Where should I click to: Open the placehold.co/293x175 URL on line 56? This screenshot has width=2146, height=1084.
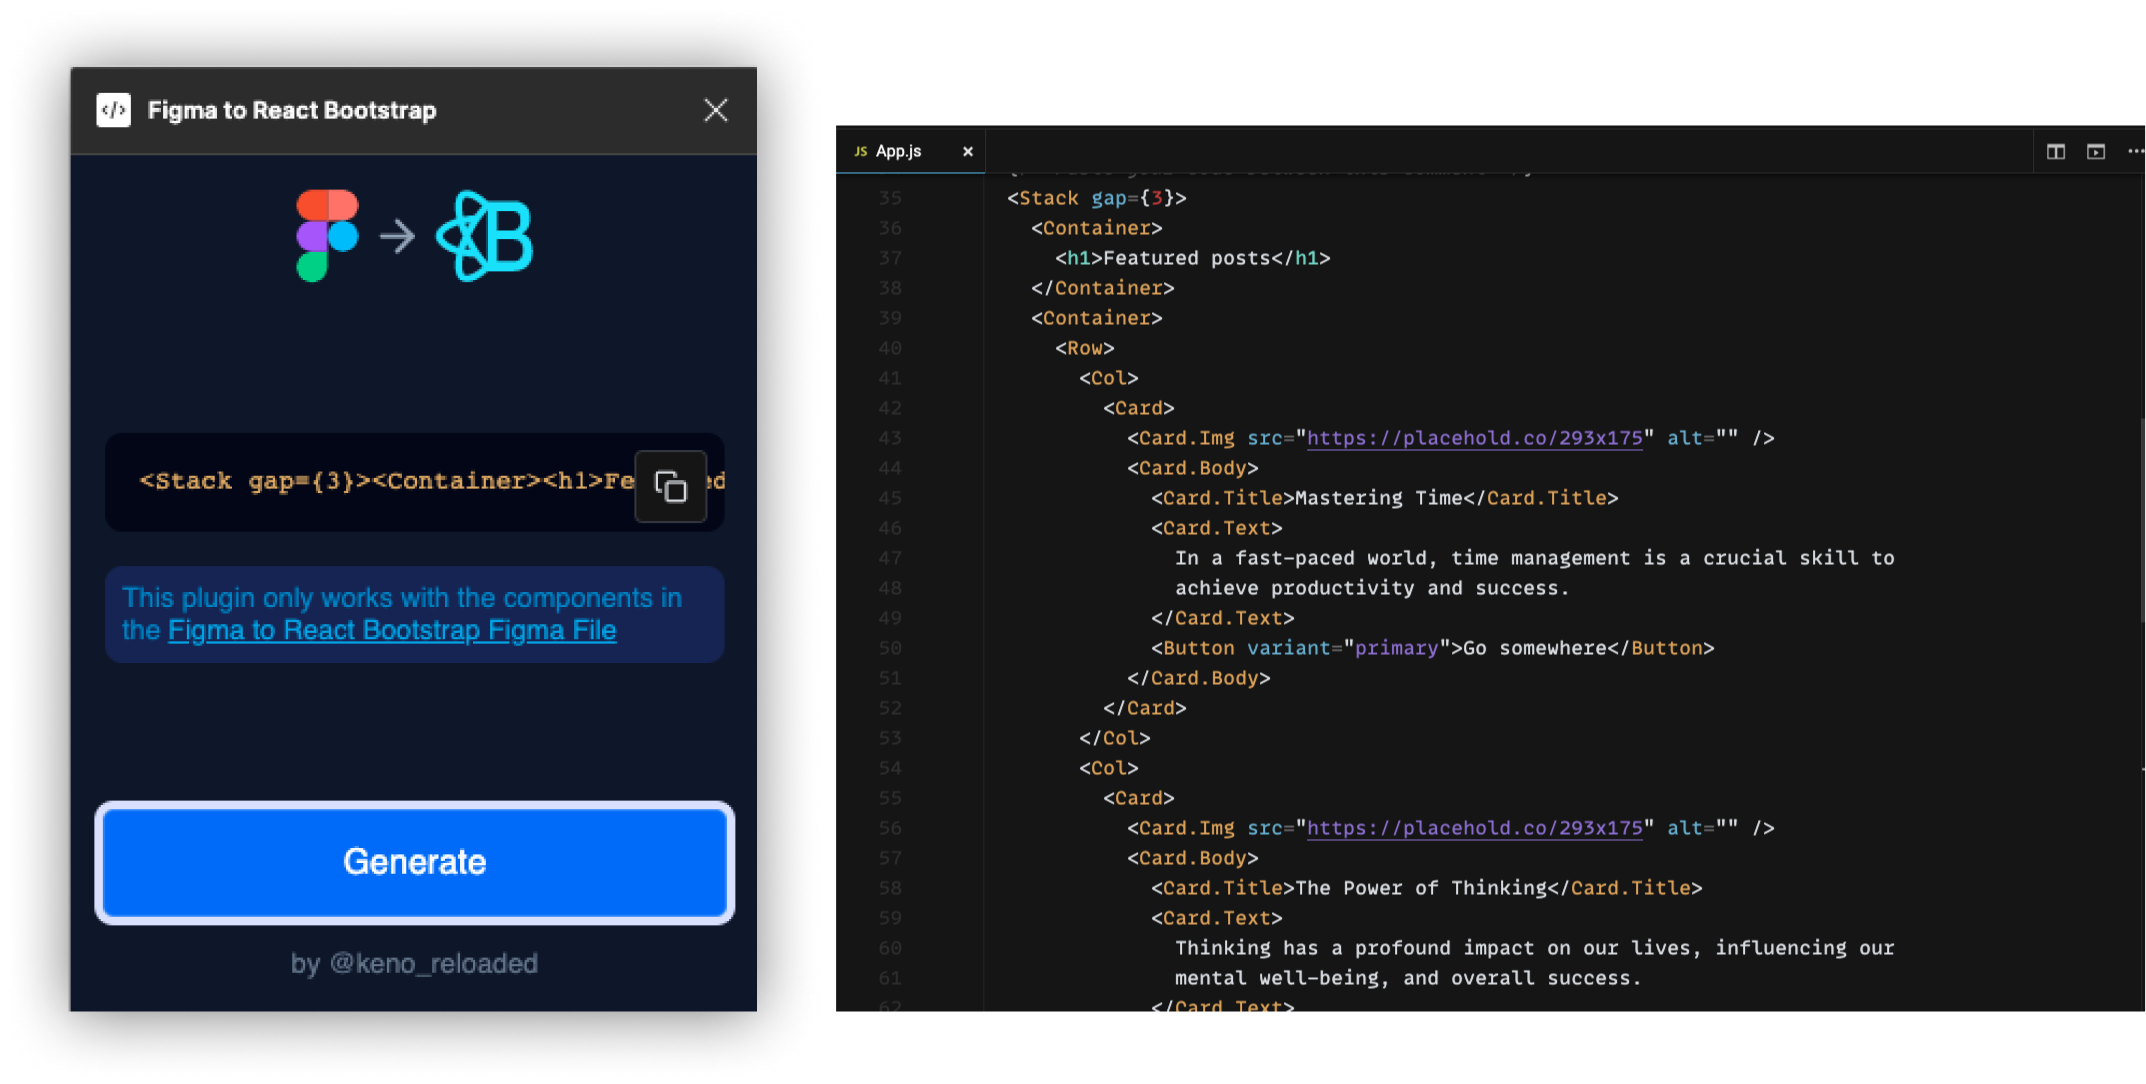1475,828
